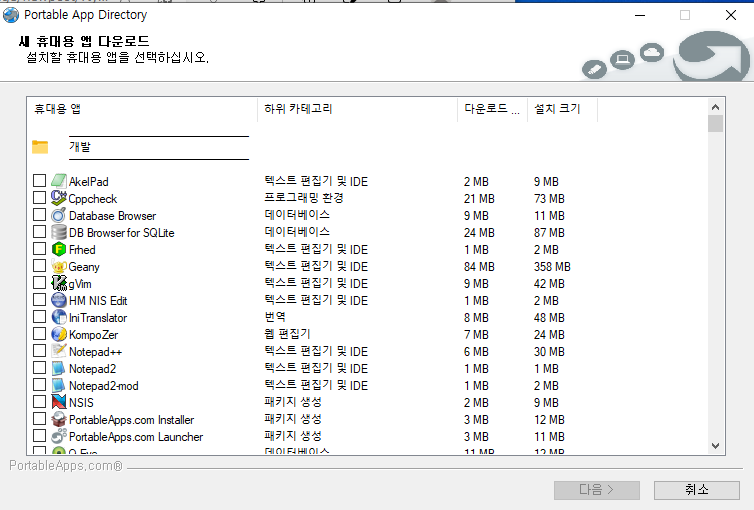Click the Portable App Directory title icon

[11, 15]
